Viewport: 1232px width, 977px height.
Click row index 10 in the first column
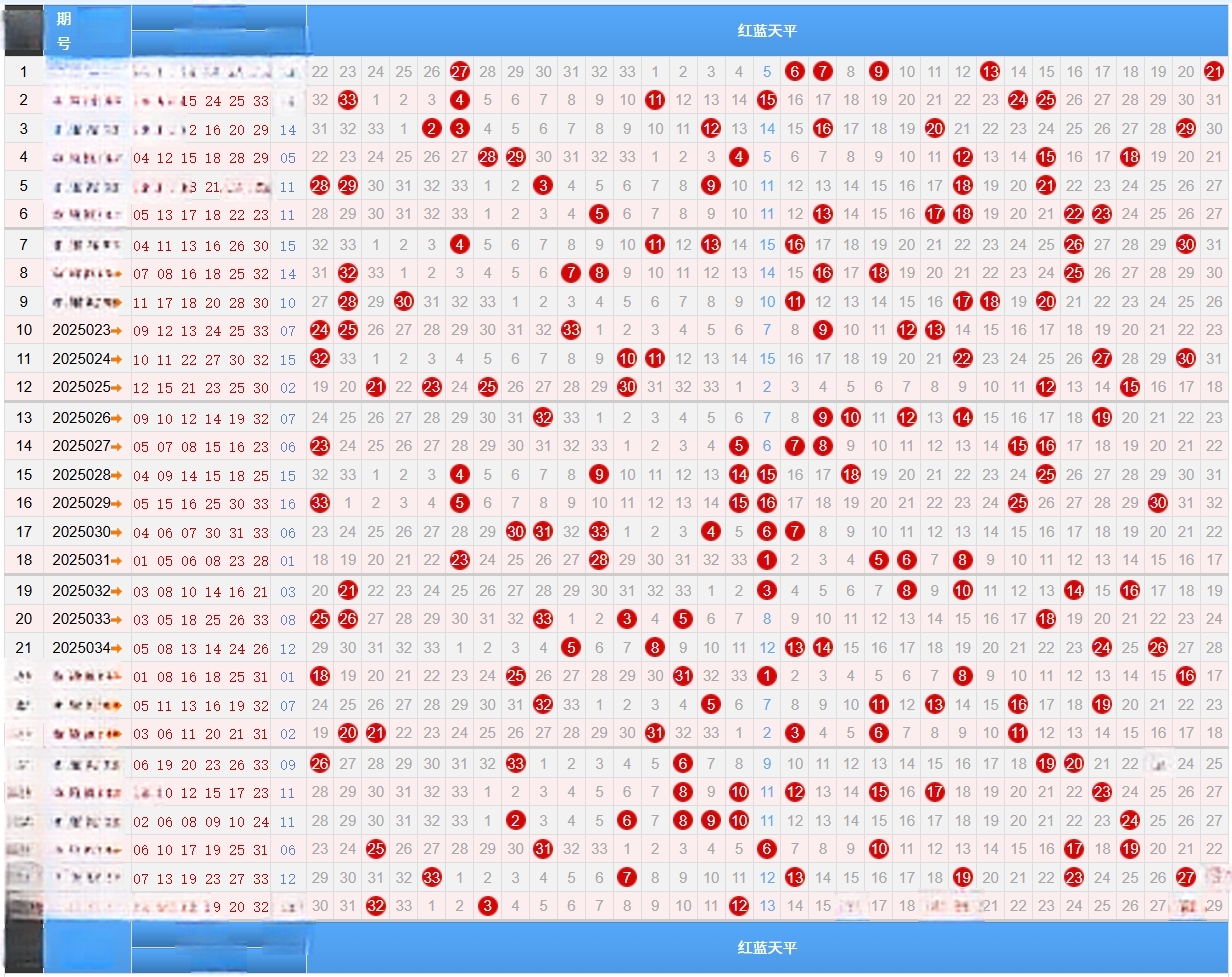tap(24, 330)
